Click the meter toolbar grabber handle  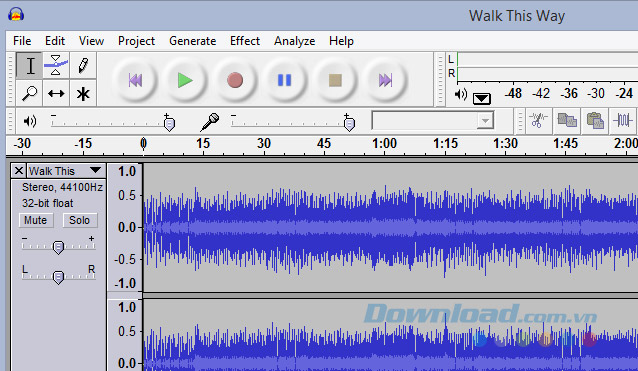tap(440, 79)
